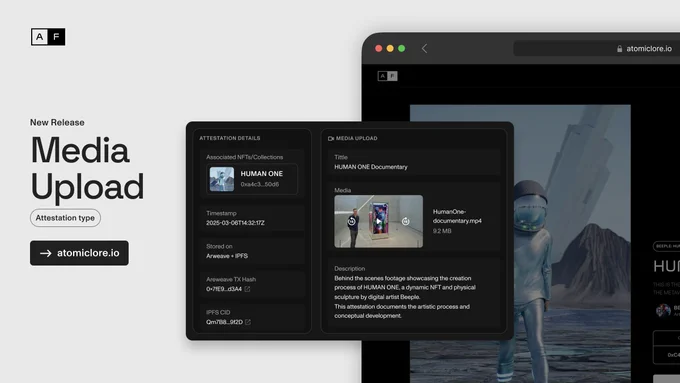The width and height of the screenshot is (680, 383).
Task: Click the Description text block
Action: click(405, 297)
